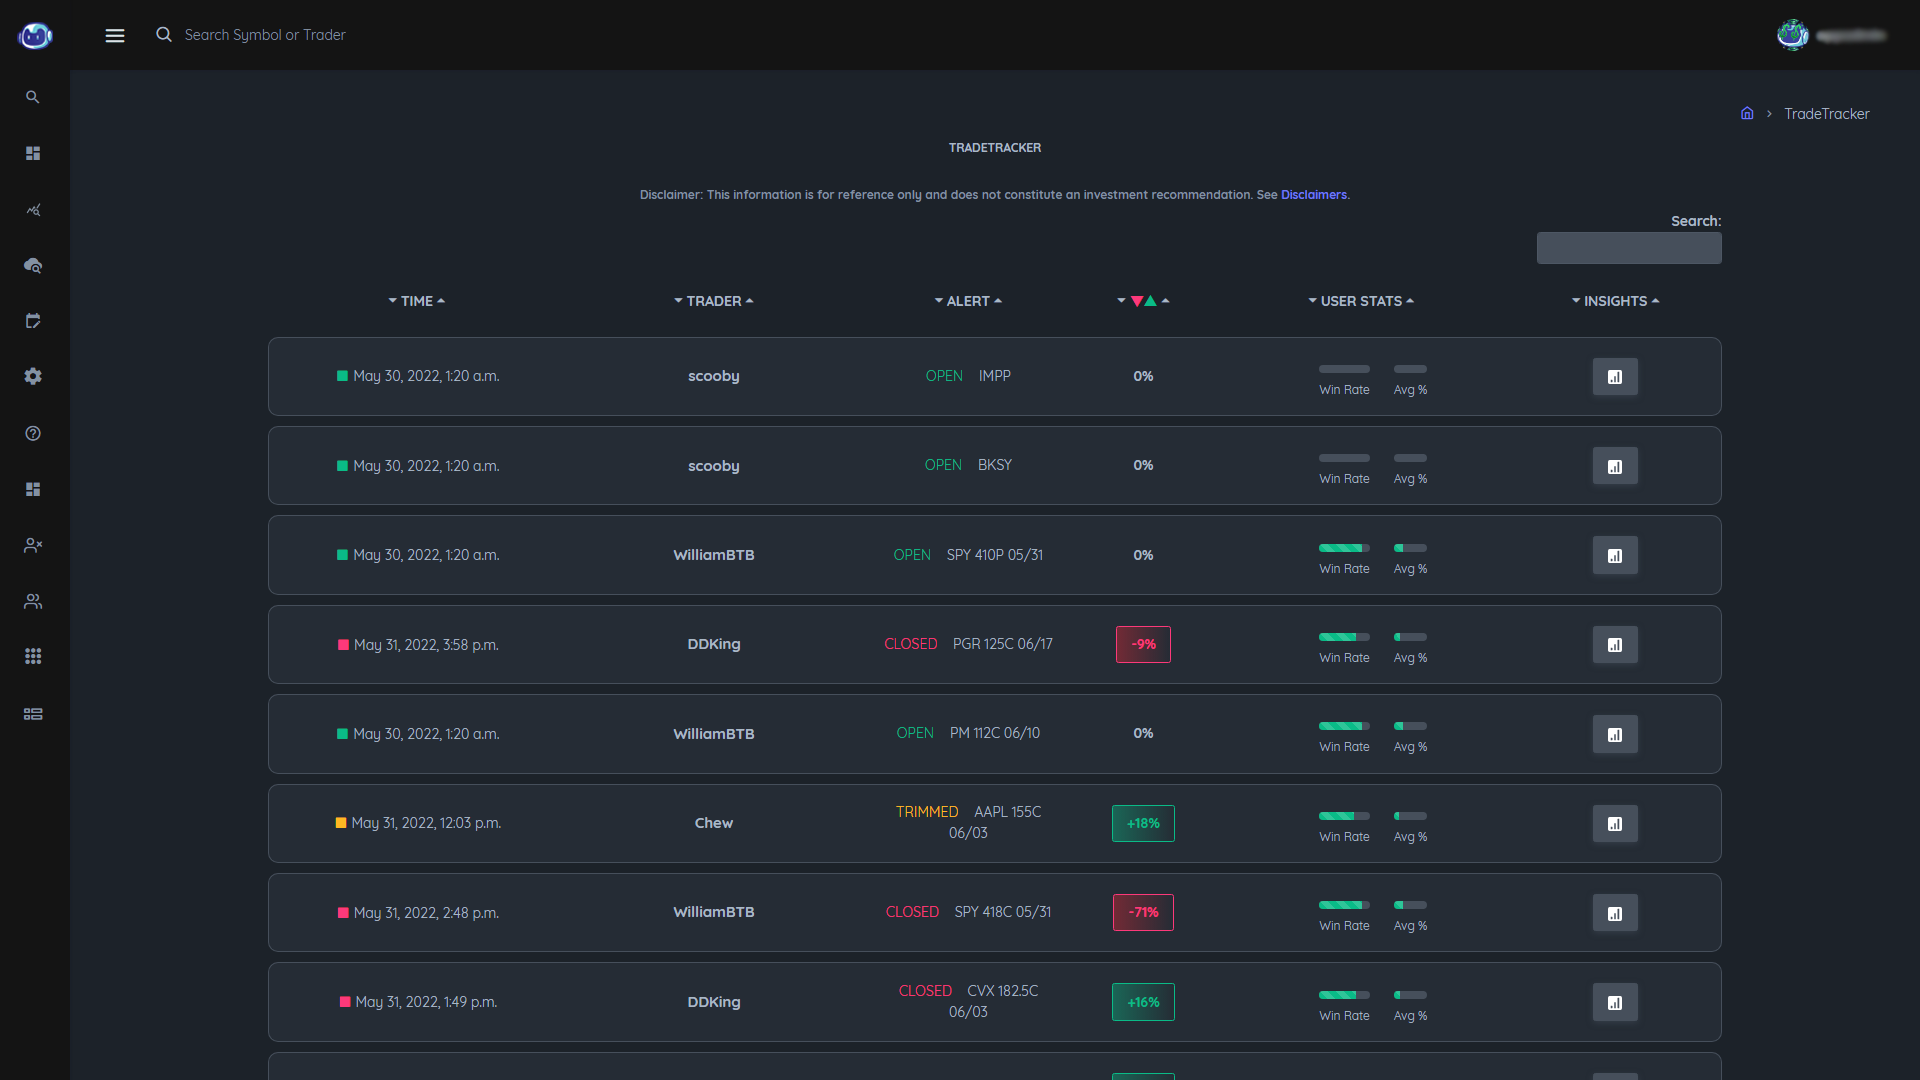Click 'SPY 410P 05/31' alert text
Image resolution: width=1920 pixels, height=1080 pixels.
pos(995,555)
